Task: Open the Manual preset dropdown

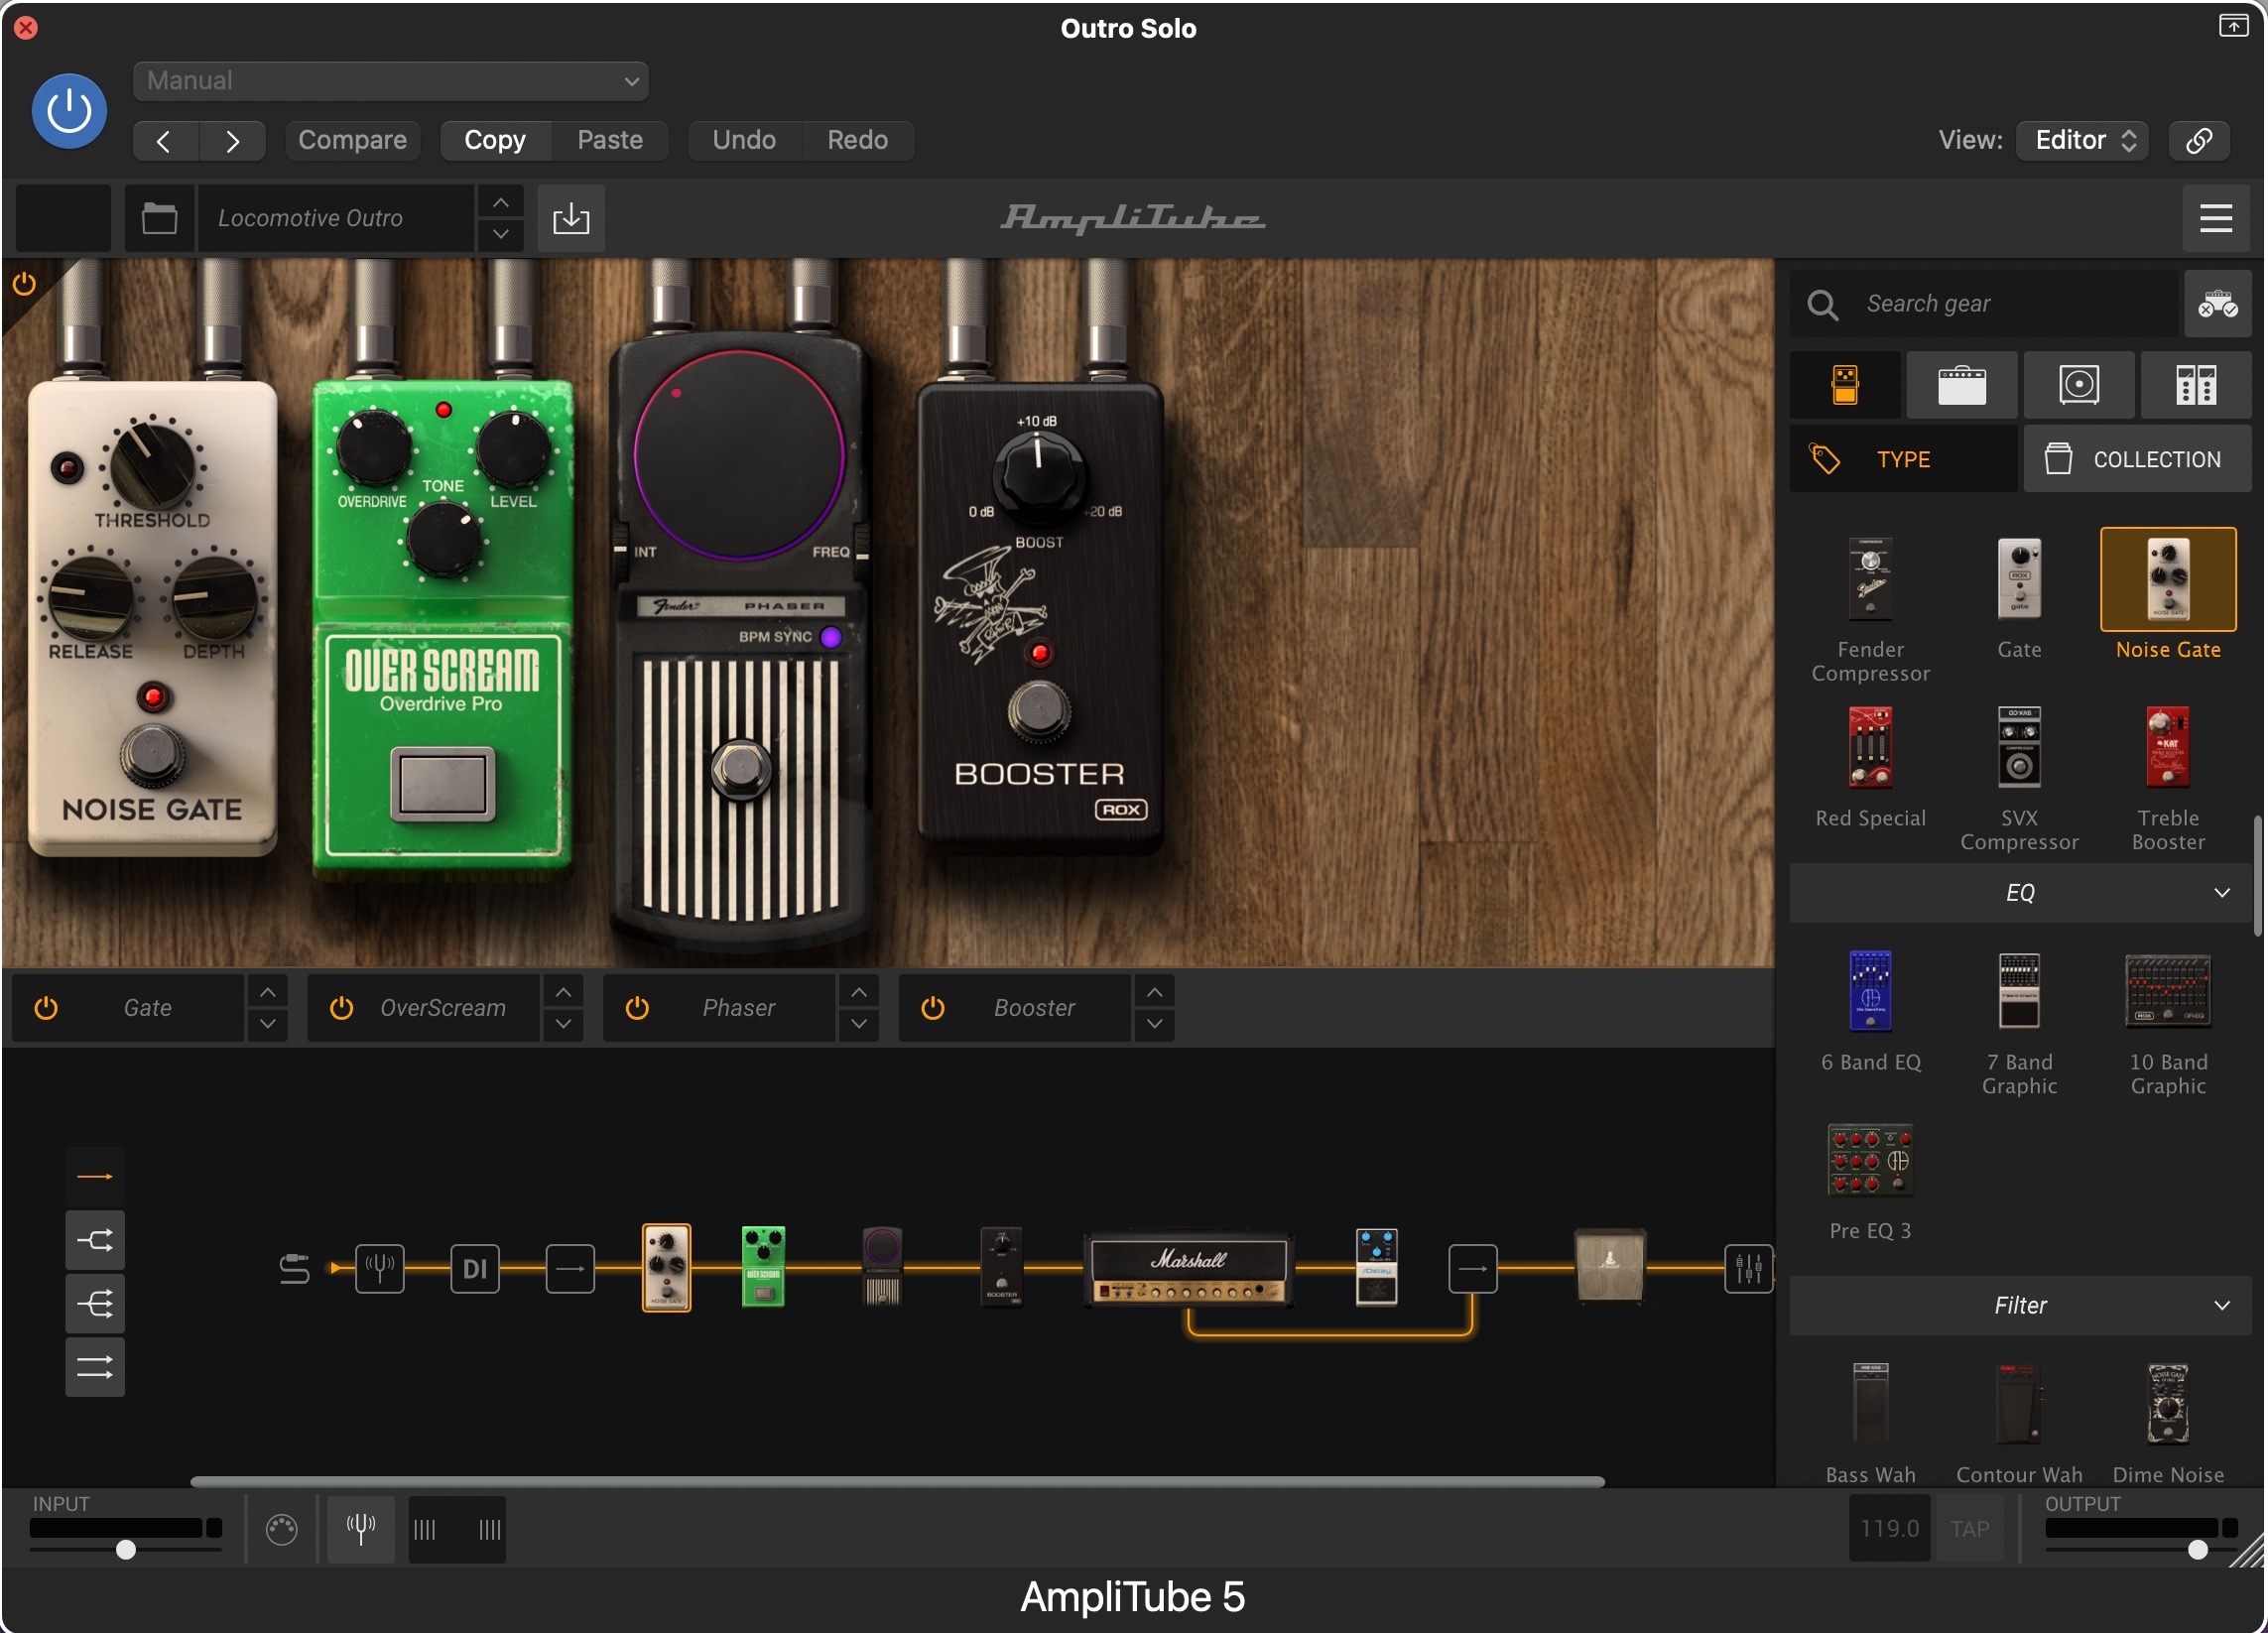Action: tap(390, 81)
